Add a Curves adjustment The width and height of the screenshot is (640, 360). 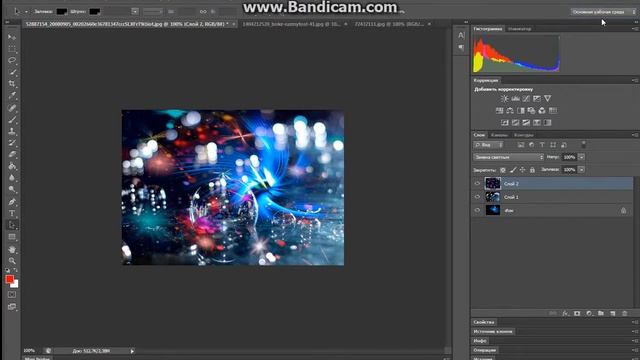point(526,99)
